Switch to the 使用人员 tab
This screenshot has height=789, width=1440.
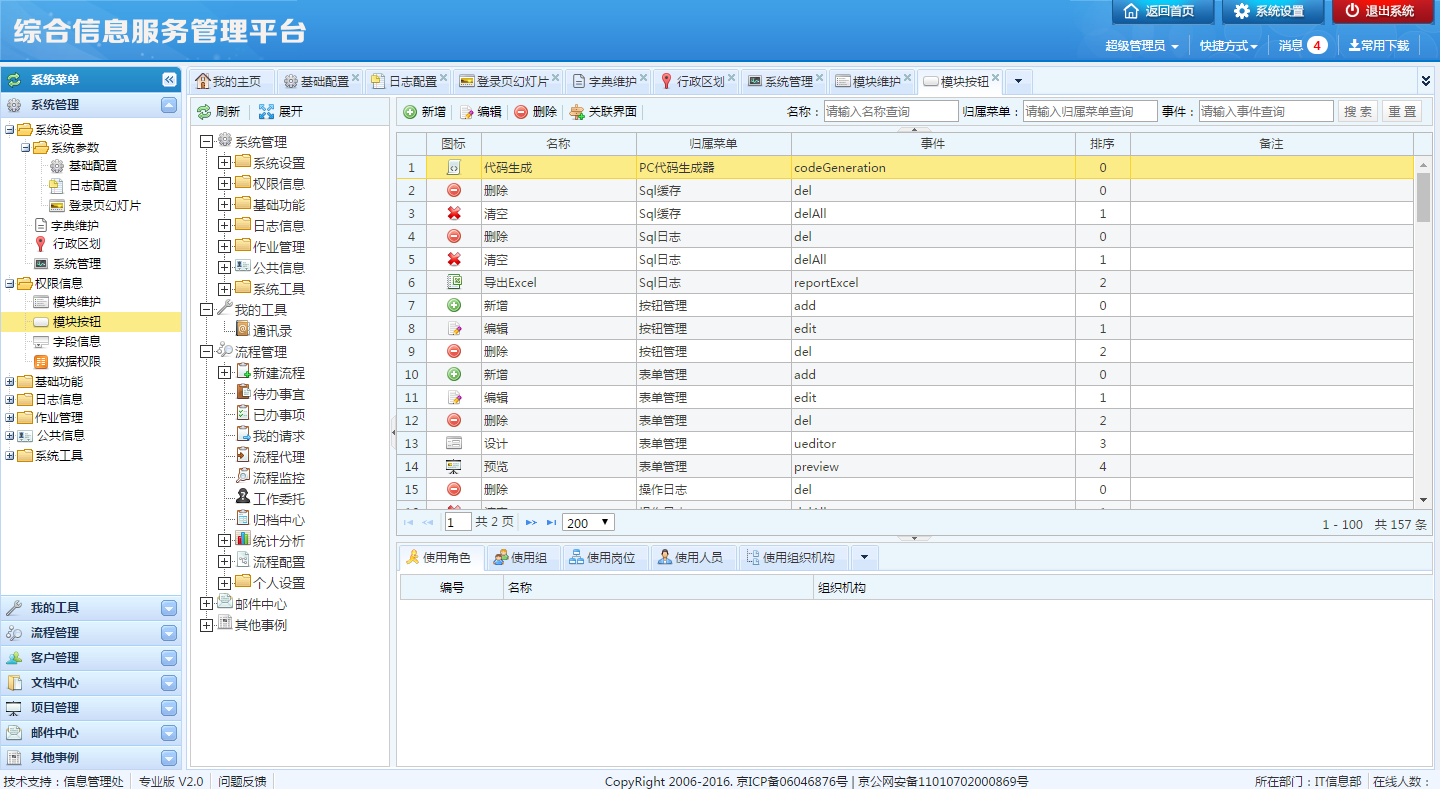coord(692,557)
